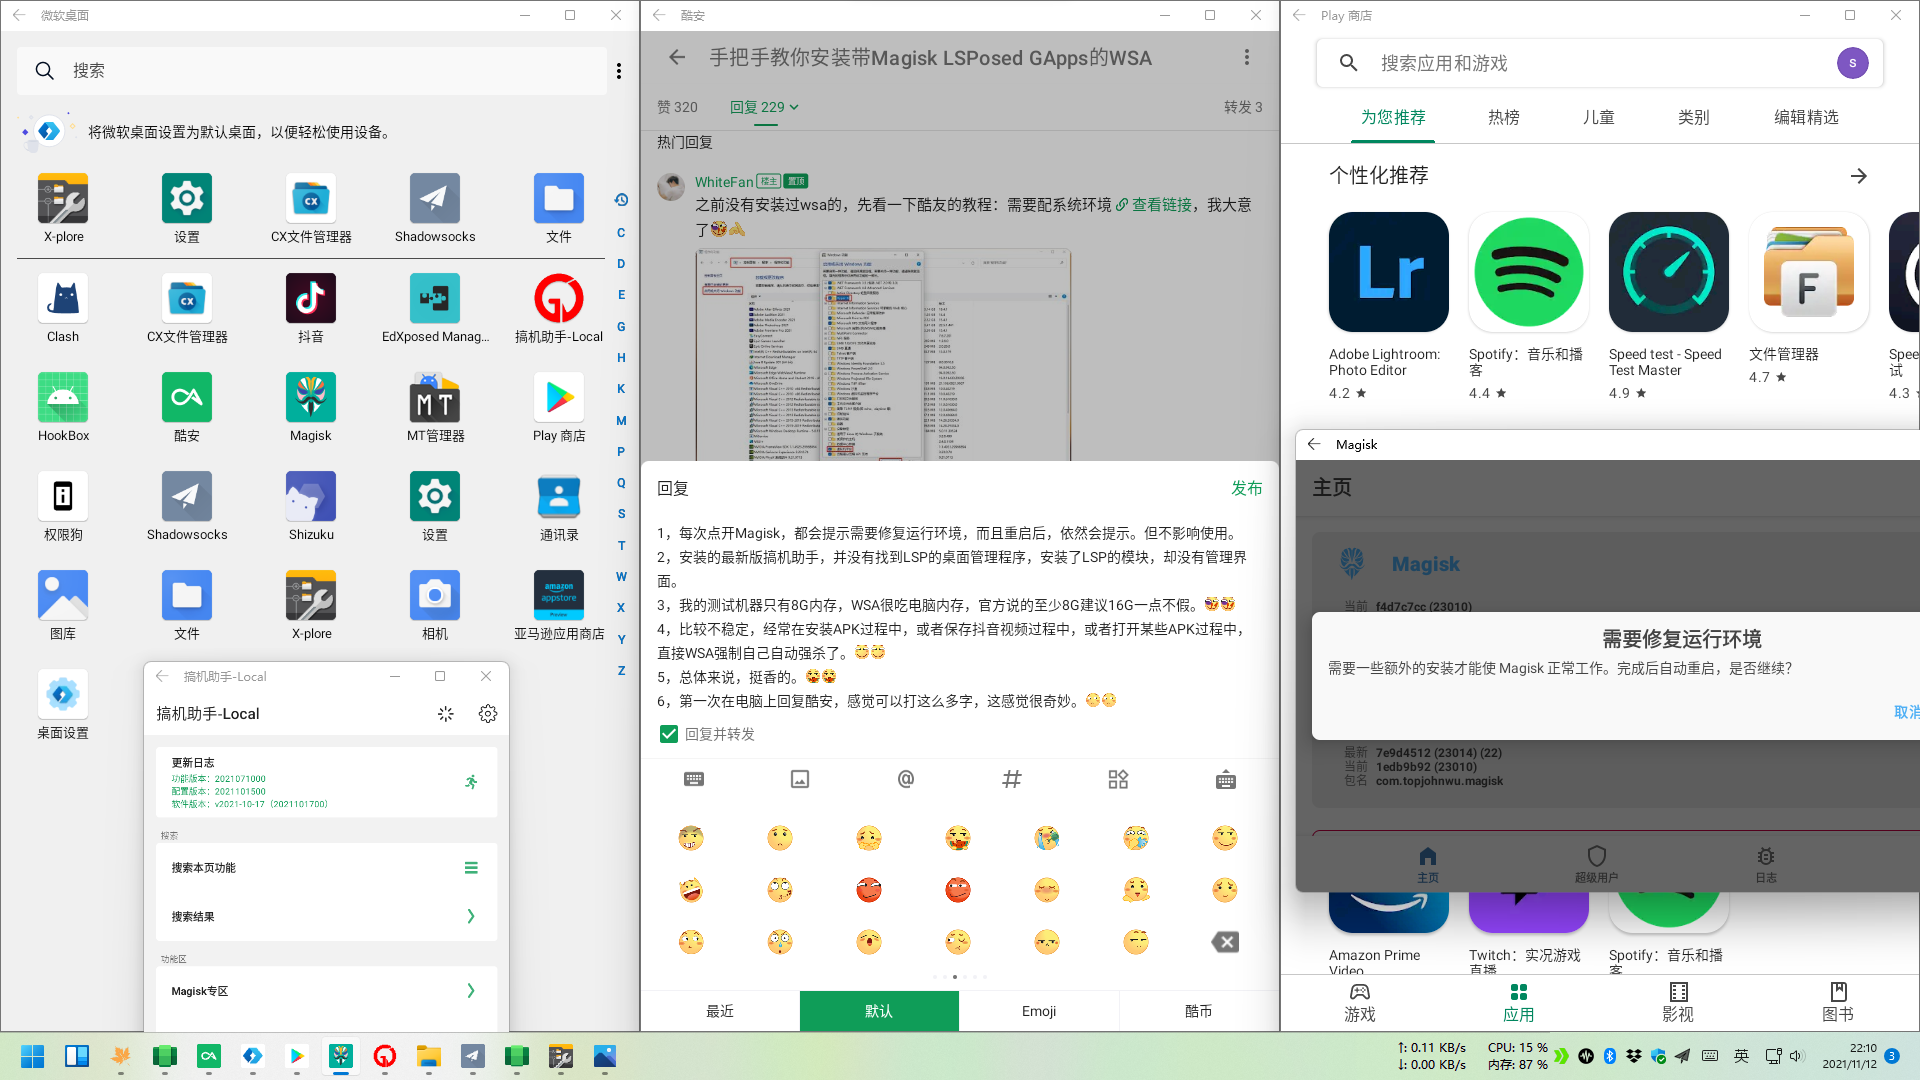
Task: Open the Adobe Lightroom app thumbnail
Action: point(1388,272)
